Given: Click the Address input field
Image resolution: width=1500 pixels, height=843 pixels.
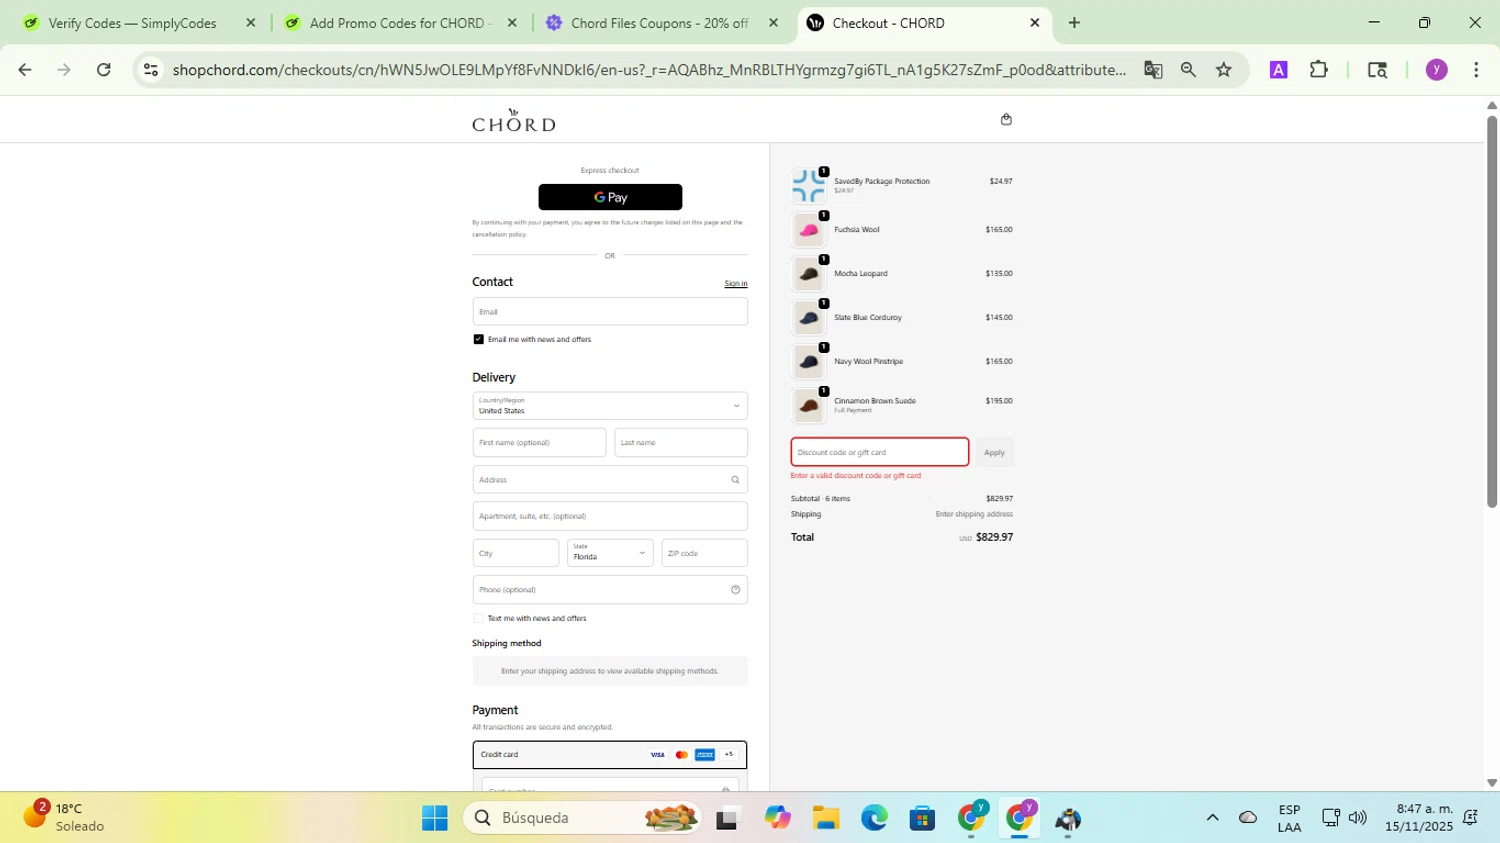Looking at the screenshot, I should click(x=610, y=479).
